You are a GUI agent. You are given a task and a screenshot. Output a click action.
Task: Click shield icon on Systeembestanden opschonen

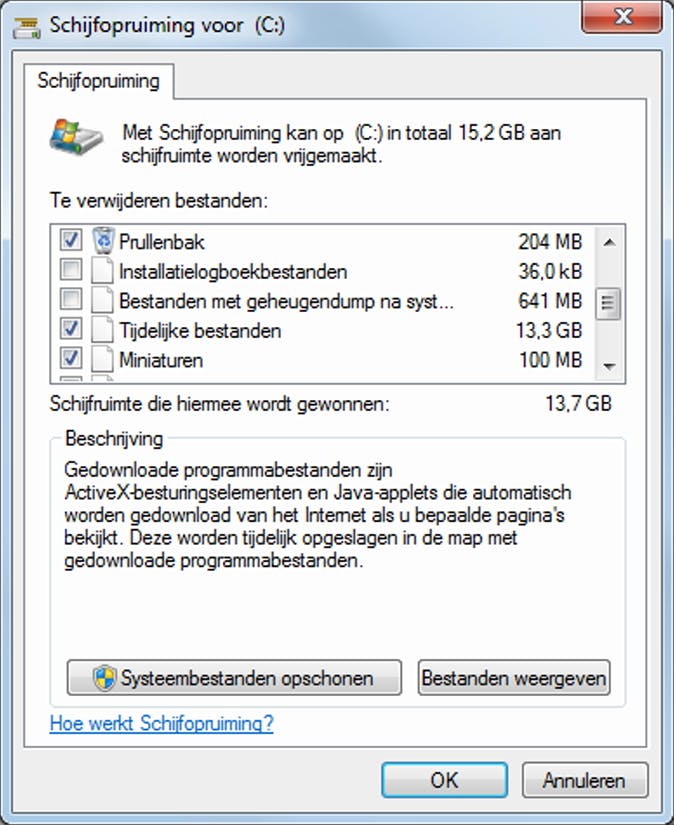click(x=104, y=678)
